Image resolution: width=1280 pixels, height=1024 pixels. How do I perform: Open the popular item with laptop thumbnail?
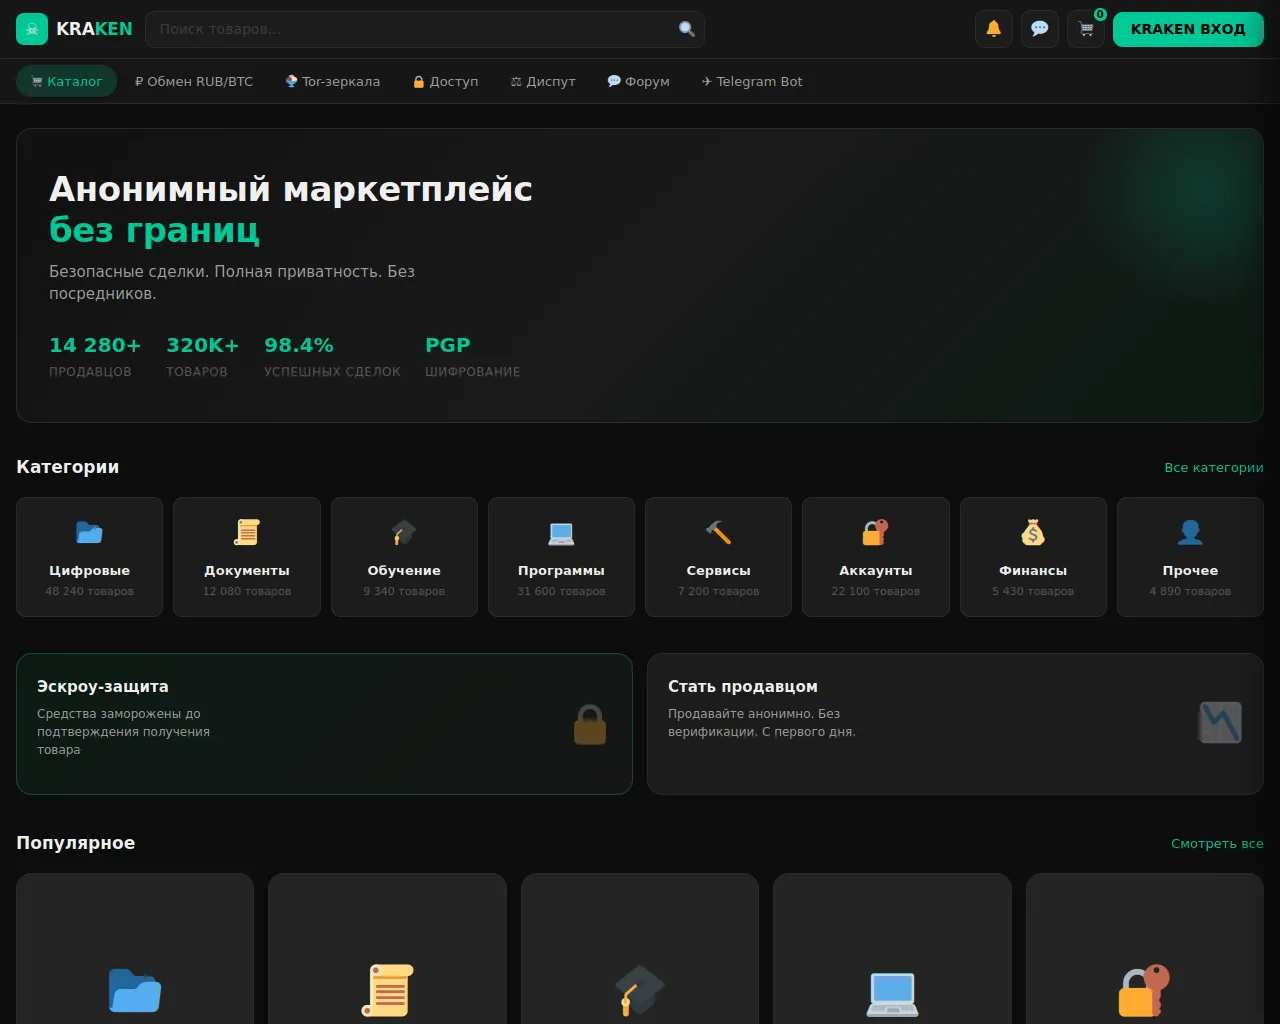pos(892,949)
